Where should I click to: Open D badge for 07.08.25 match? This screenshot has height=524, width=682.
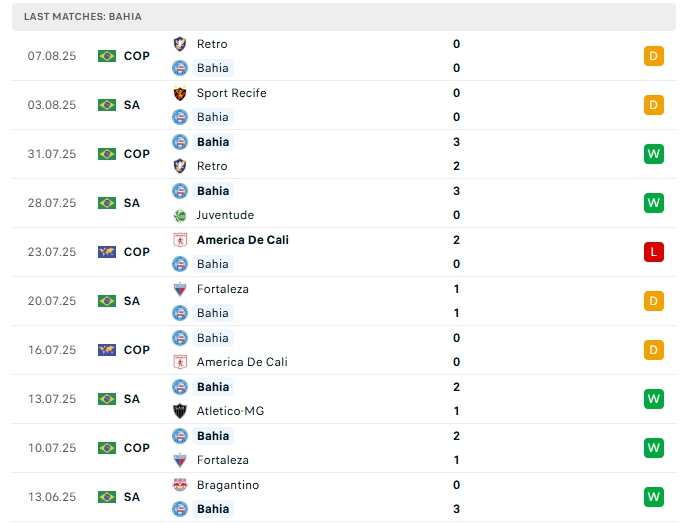point(654,56)
